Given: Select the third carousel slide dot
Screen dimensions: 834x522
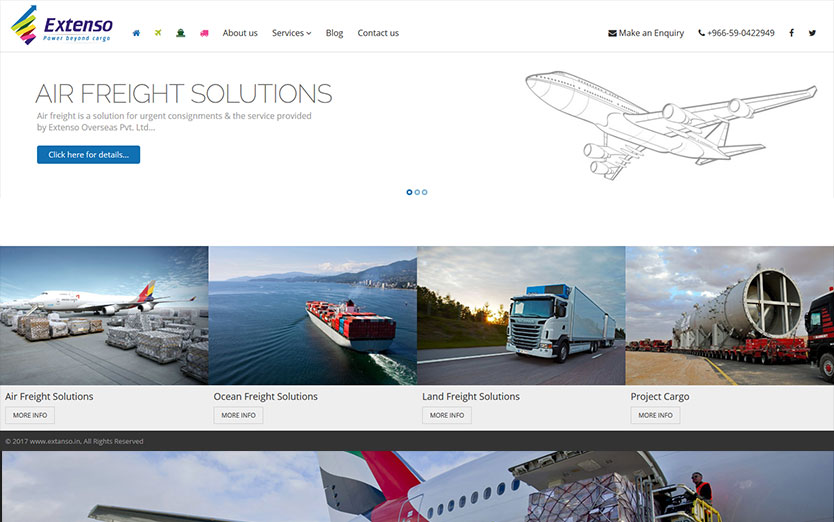Looking at the screenshot, I should coord(424,192).
